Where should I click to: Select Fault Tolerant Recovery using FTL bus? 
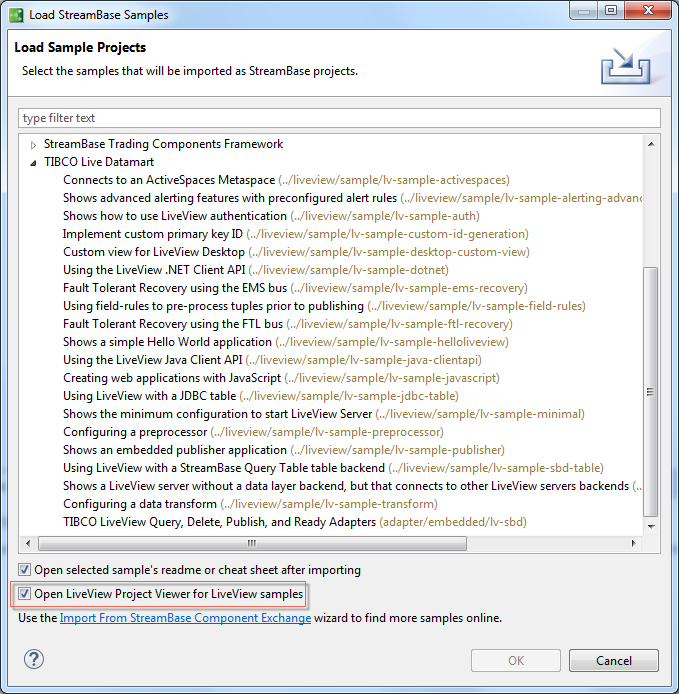pos(288,324)
